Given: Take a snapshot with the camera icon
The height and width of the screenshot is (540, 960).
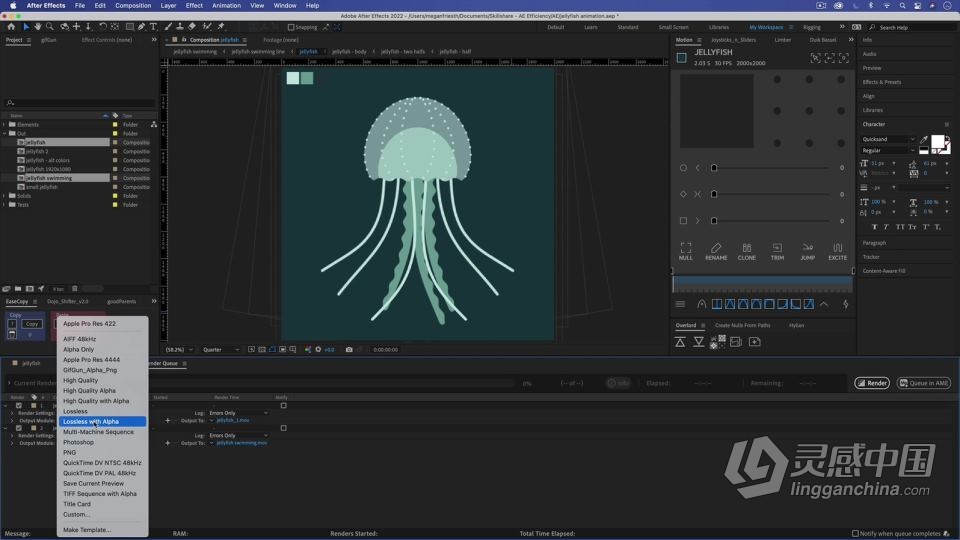Looking at the screenshot, I should 349,350.
